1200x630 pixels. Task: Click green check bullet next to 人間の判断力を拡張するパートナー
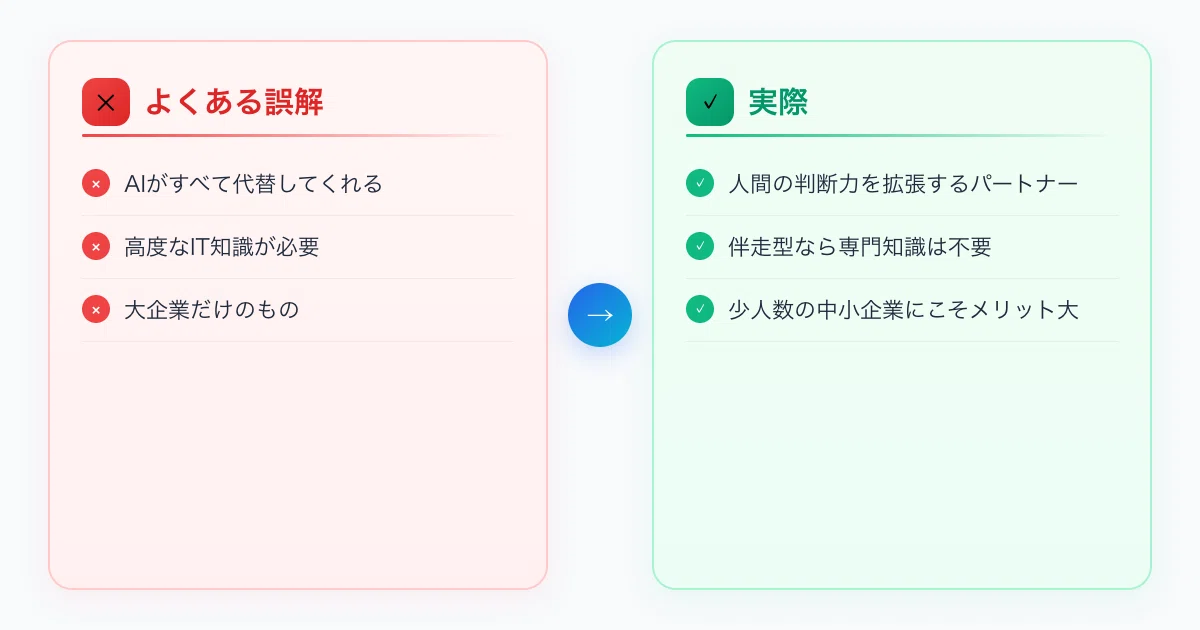click(x=700, y=184)
